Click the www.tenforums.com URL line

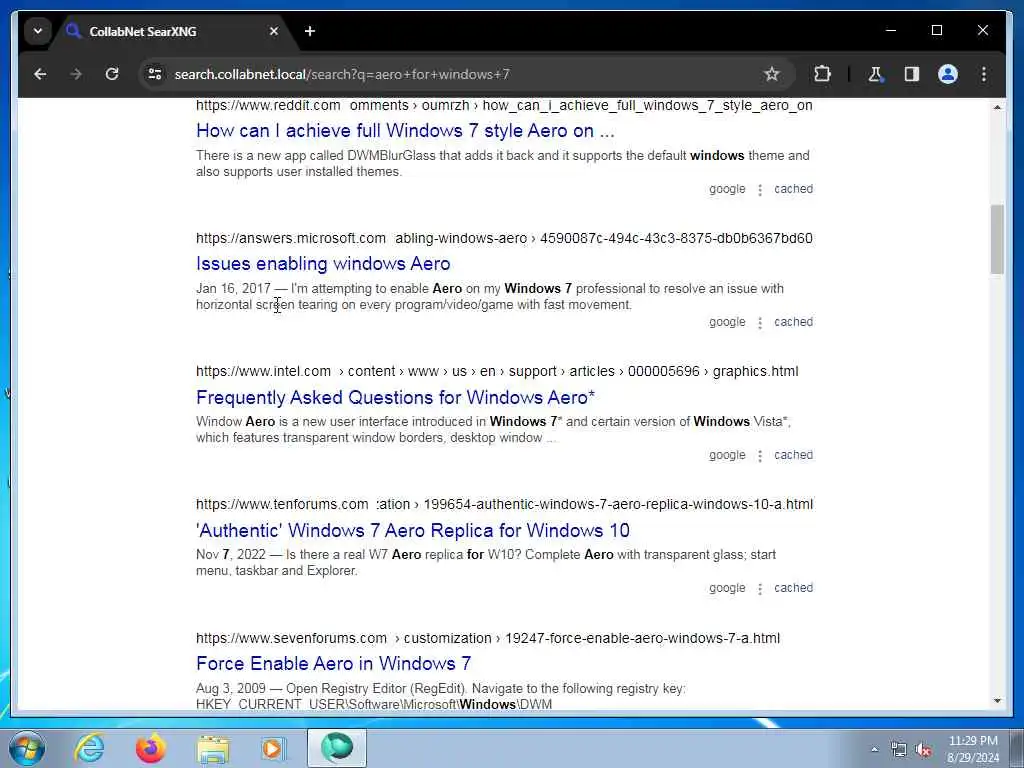click(504, 505)
